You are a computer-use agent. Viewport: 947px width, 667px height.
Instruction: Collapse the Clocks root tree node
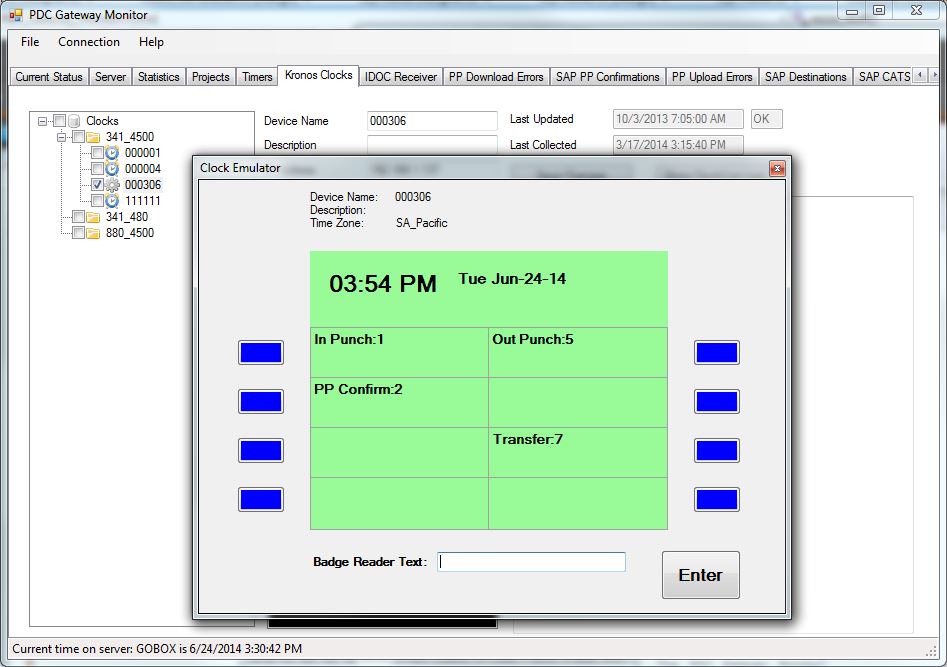click(x=42, y=121)
